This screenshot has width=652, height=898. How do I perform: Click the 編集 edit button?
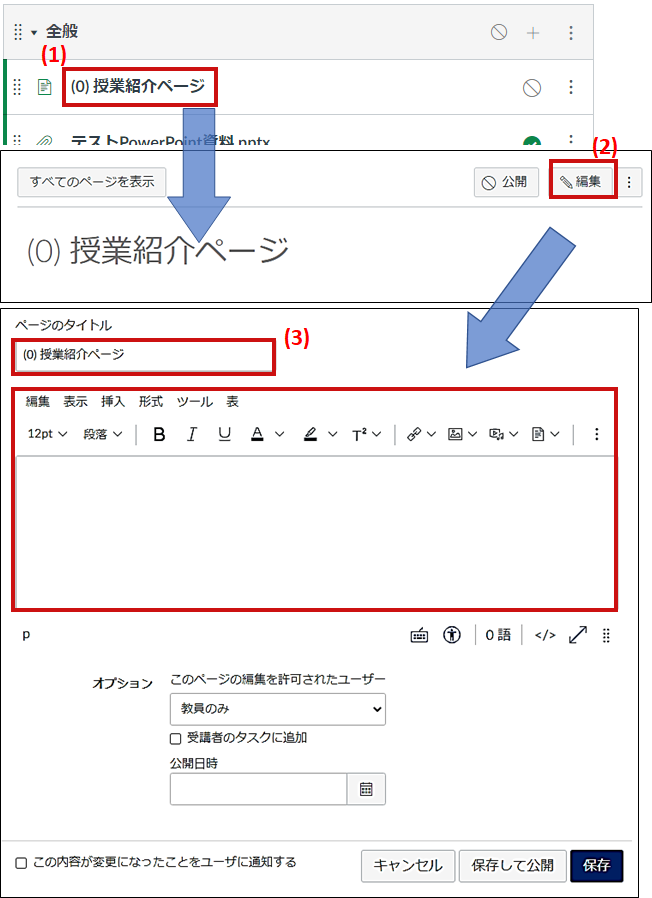[581, 182]
